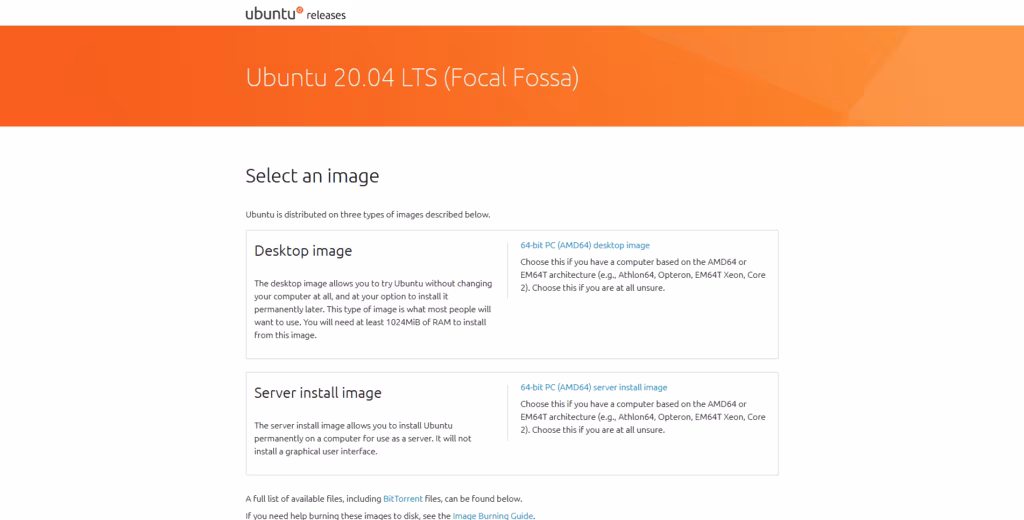Open the Image Burning Guide link
This screenshot has height=520, width=1024.
pyautogui.click(x=492, y=515)
